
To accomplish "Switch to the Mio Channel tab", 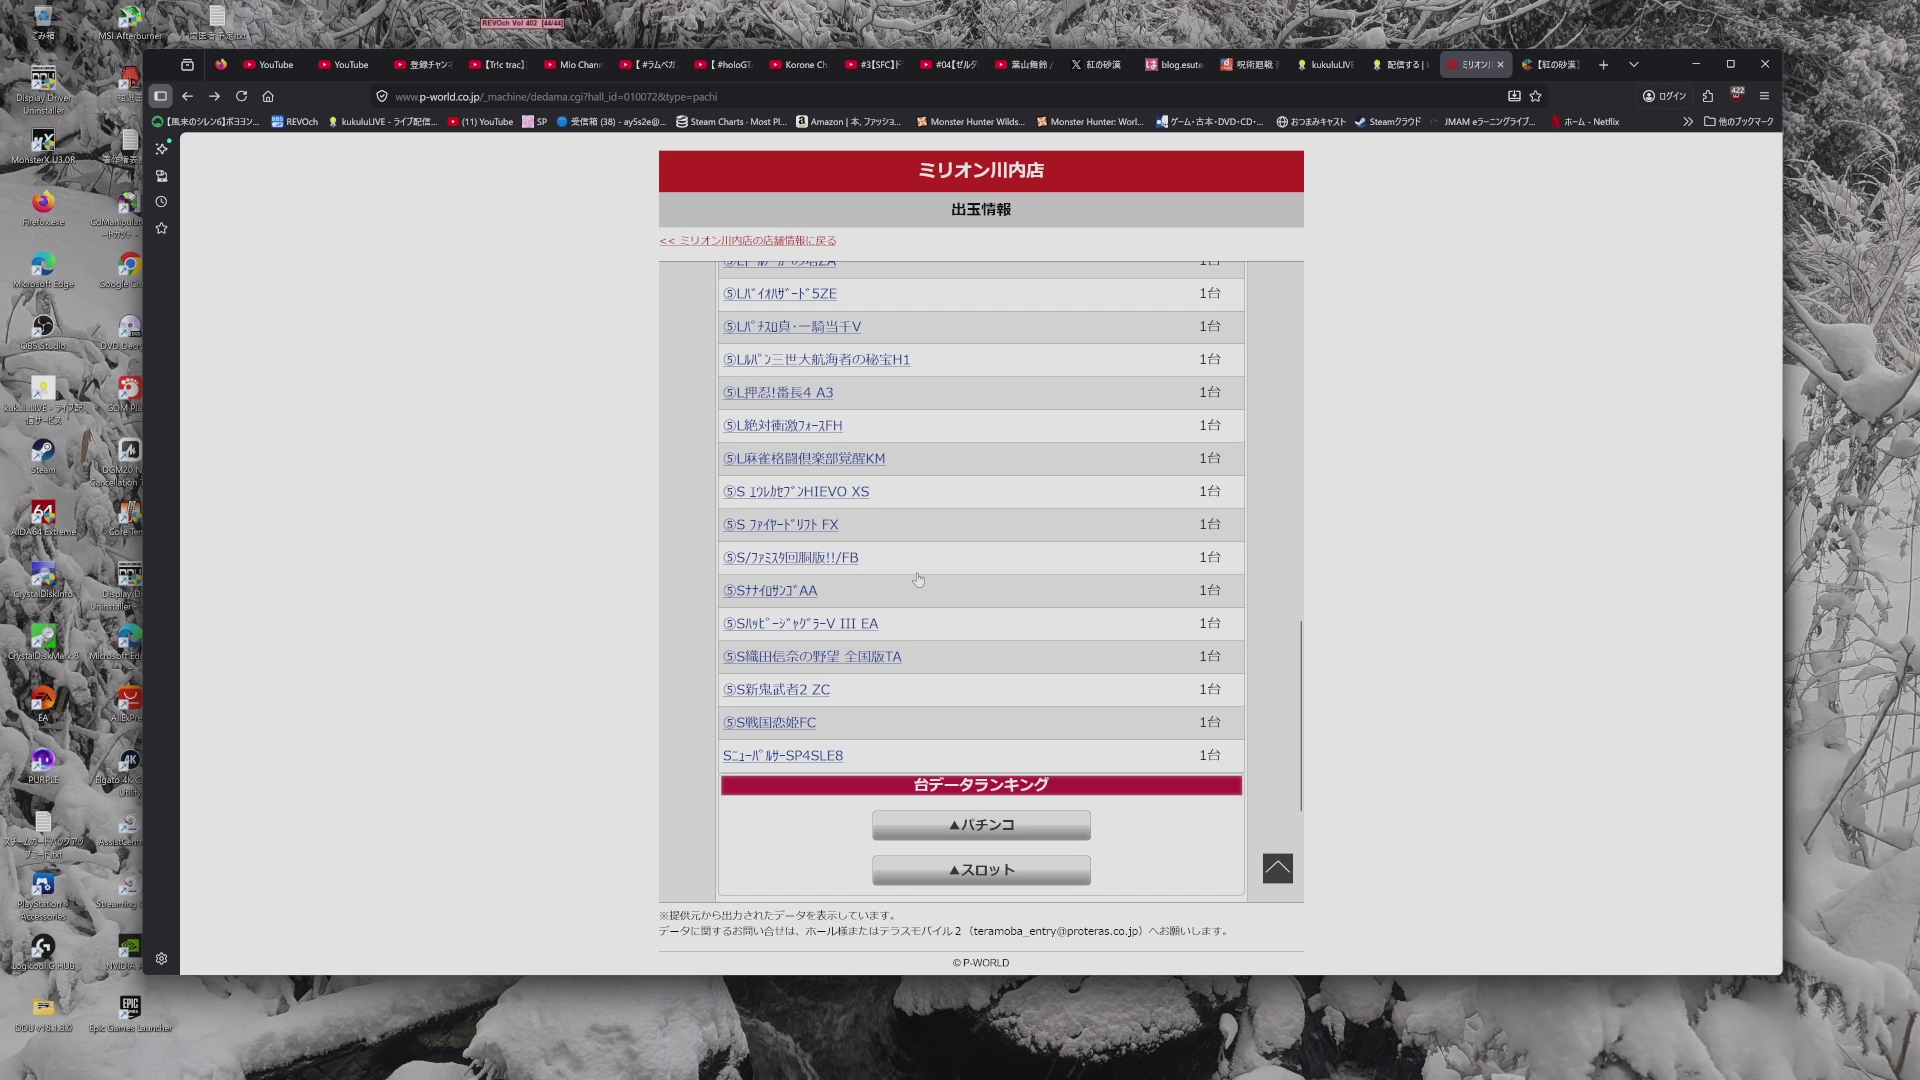I will [573, 64].
